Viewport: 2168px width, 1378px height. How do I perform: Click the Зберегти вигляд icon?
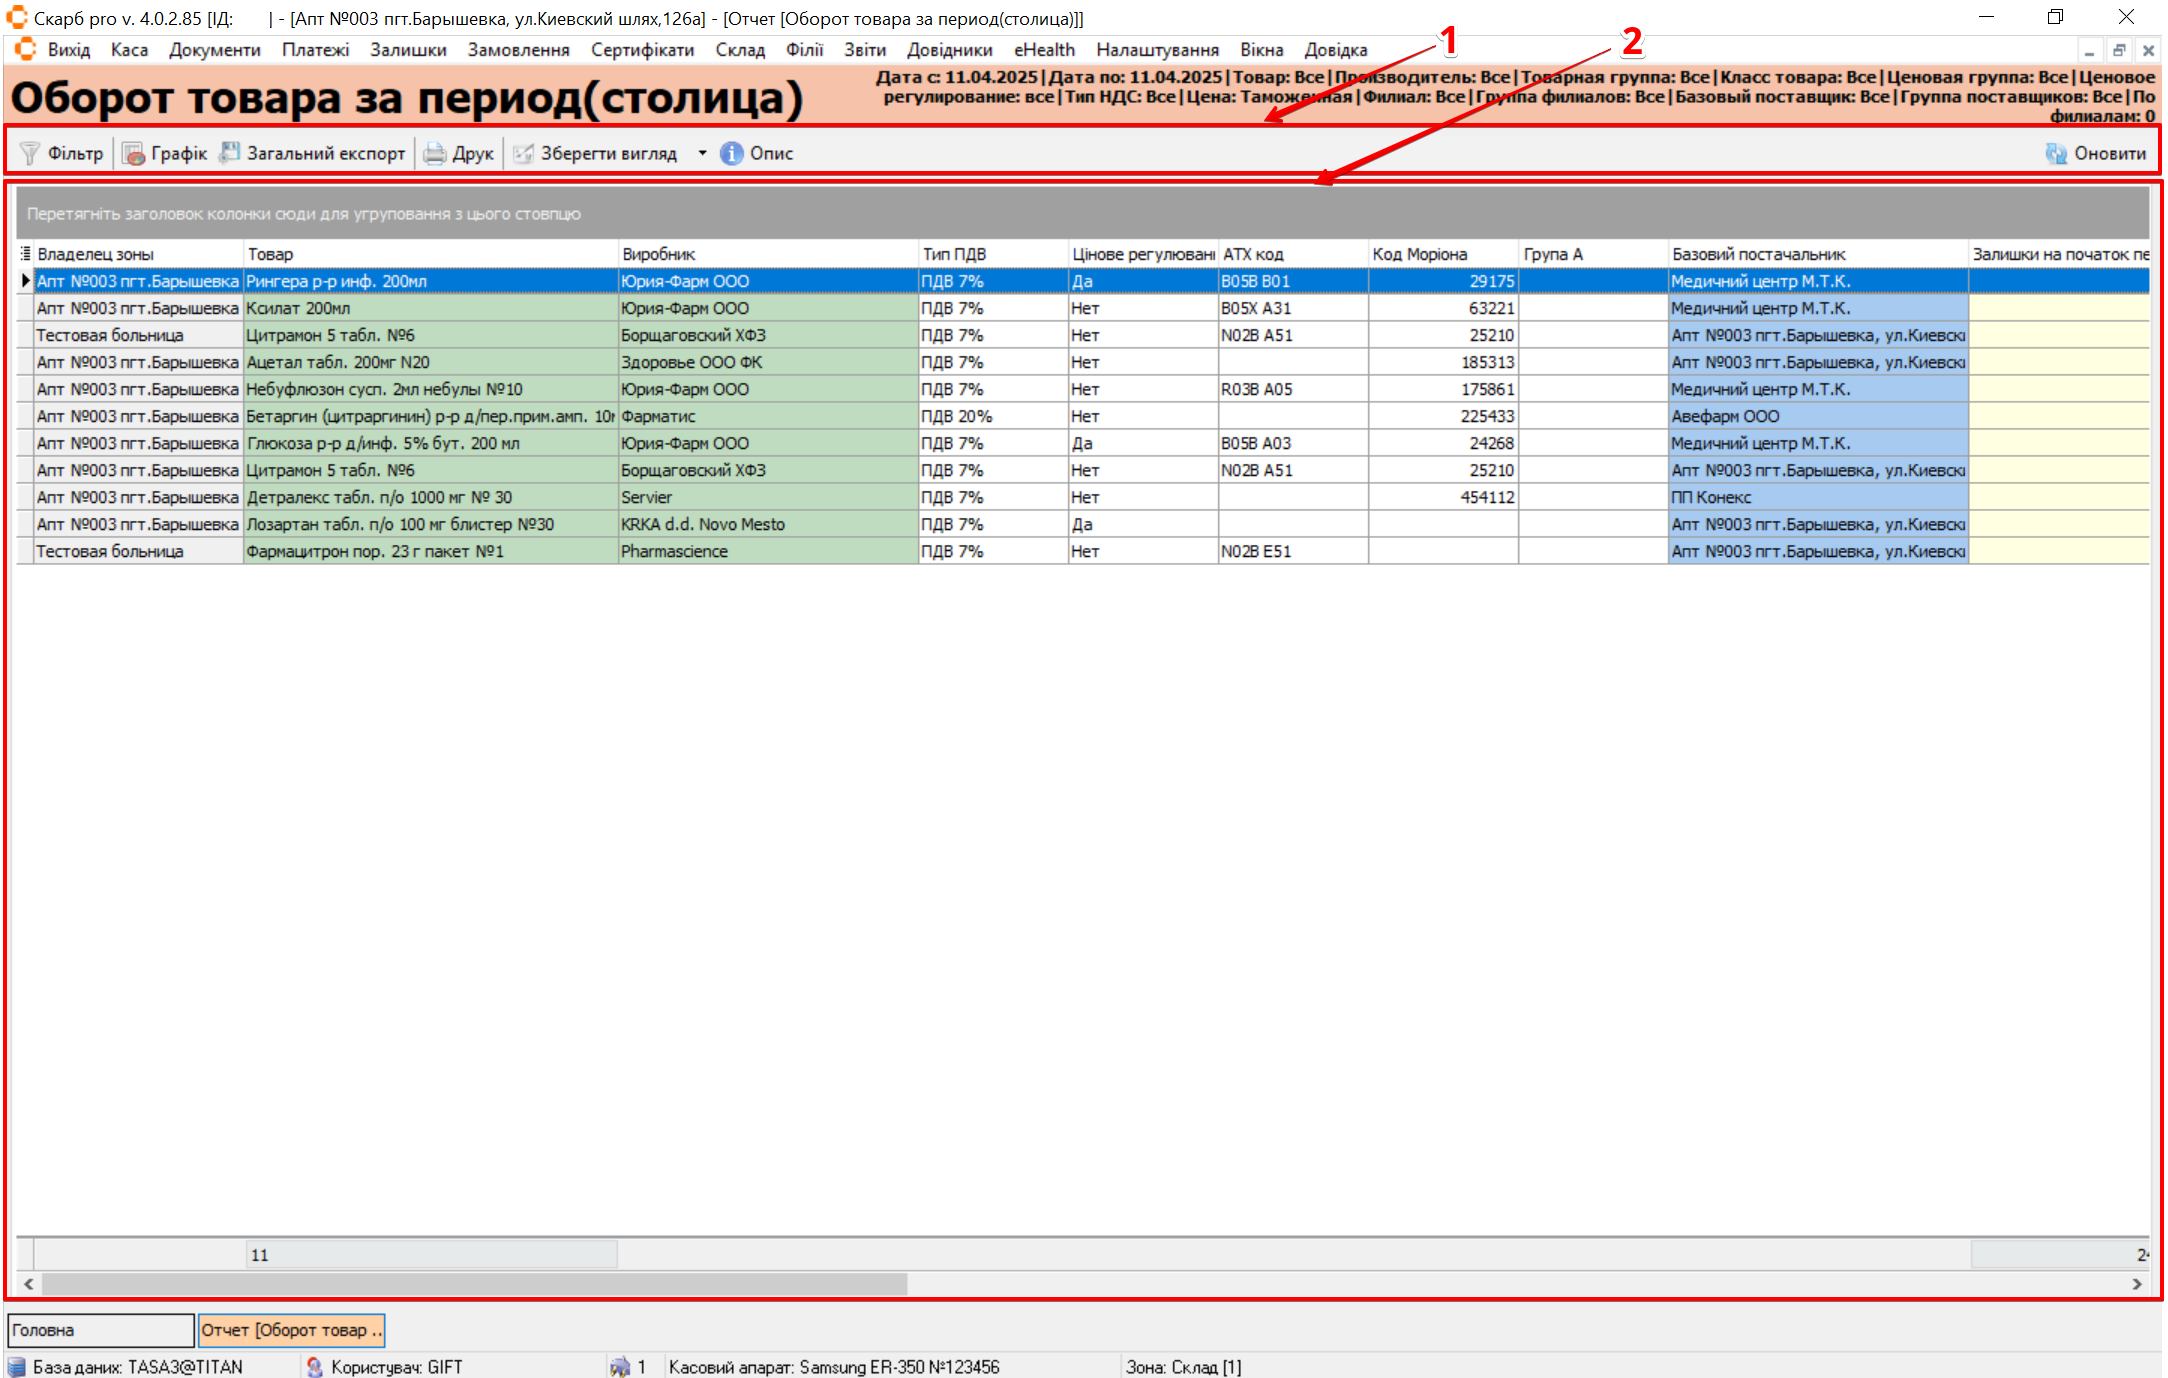523,153
